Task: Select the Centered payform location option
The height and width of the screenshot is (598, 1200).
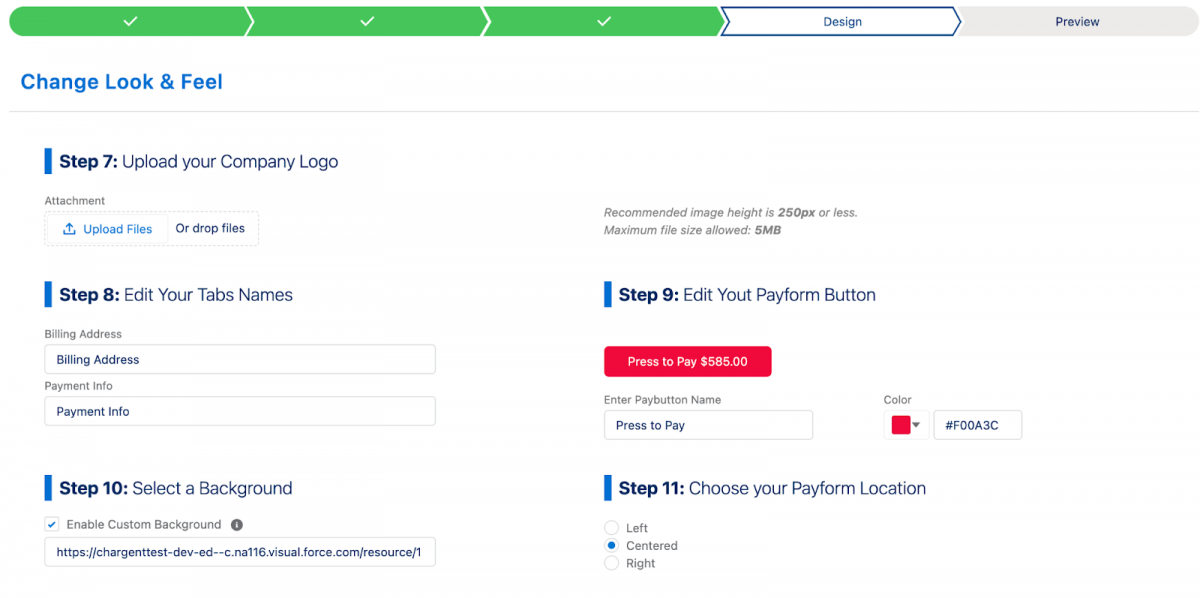Action: point(611,545)
